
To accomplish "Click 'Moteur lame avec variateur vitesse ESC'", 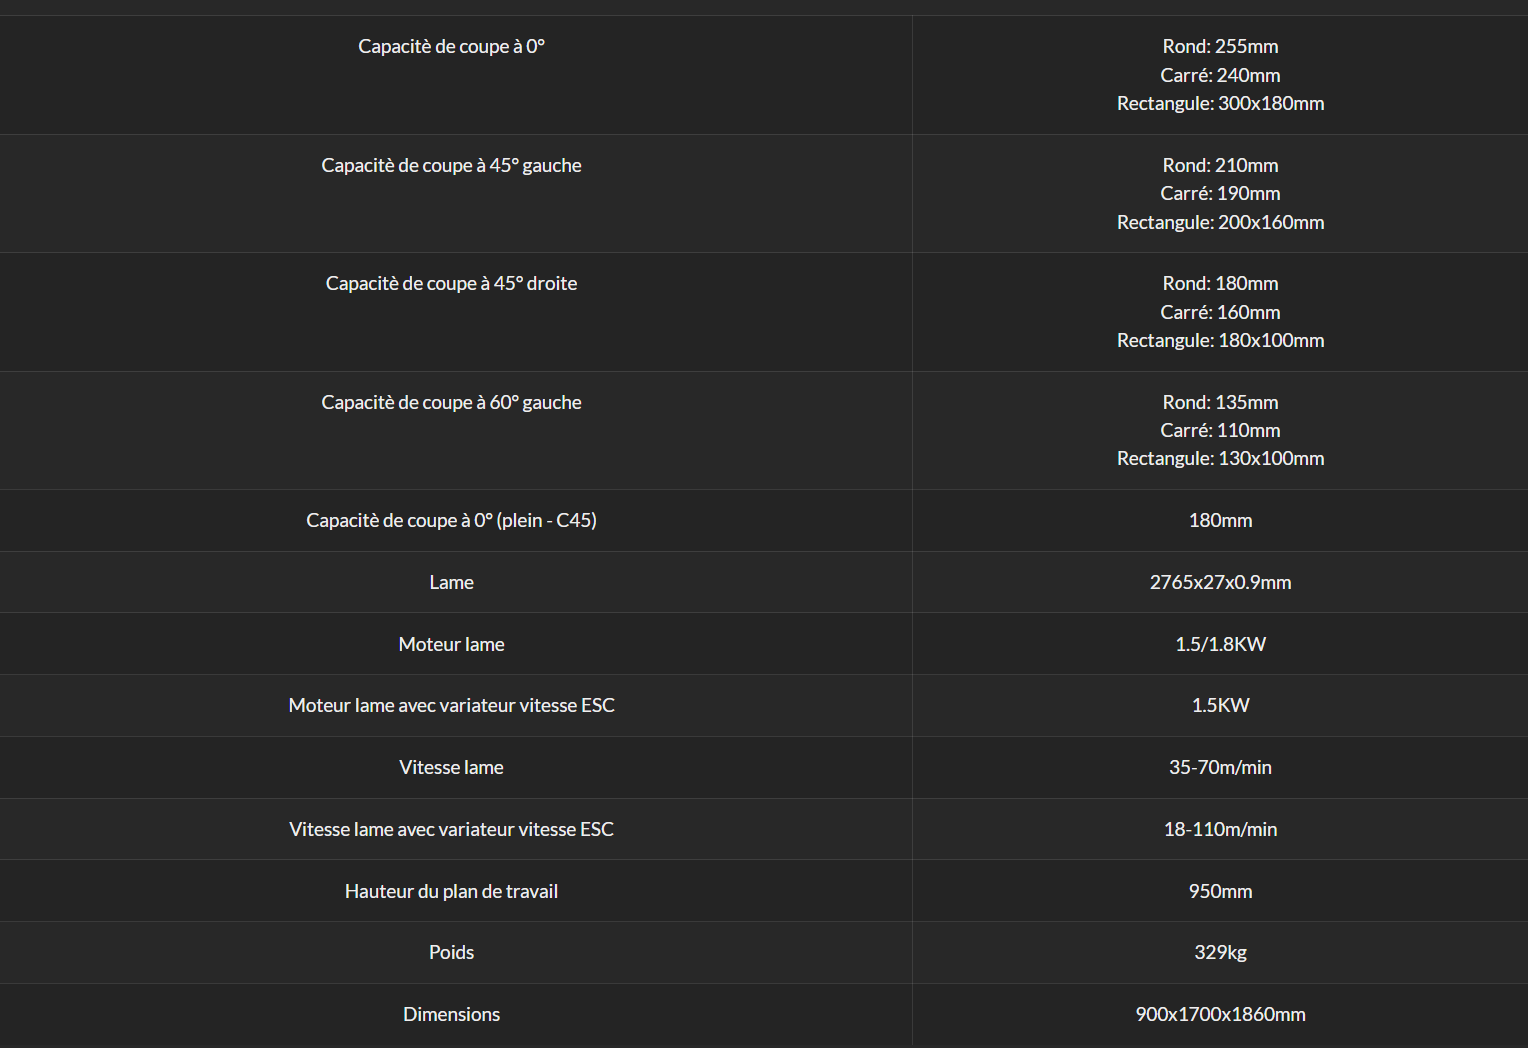I will pyautogui.click(x=451, y=705).
